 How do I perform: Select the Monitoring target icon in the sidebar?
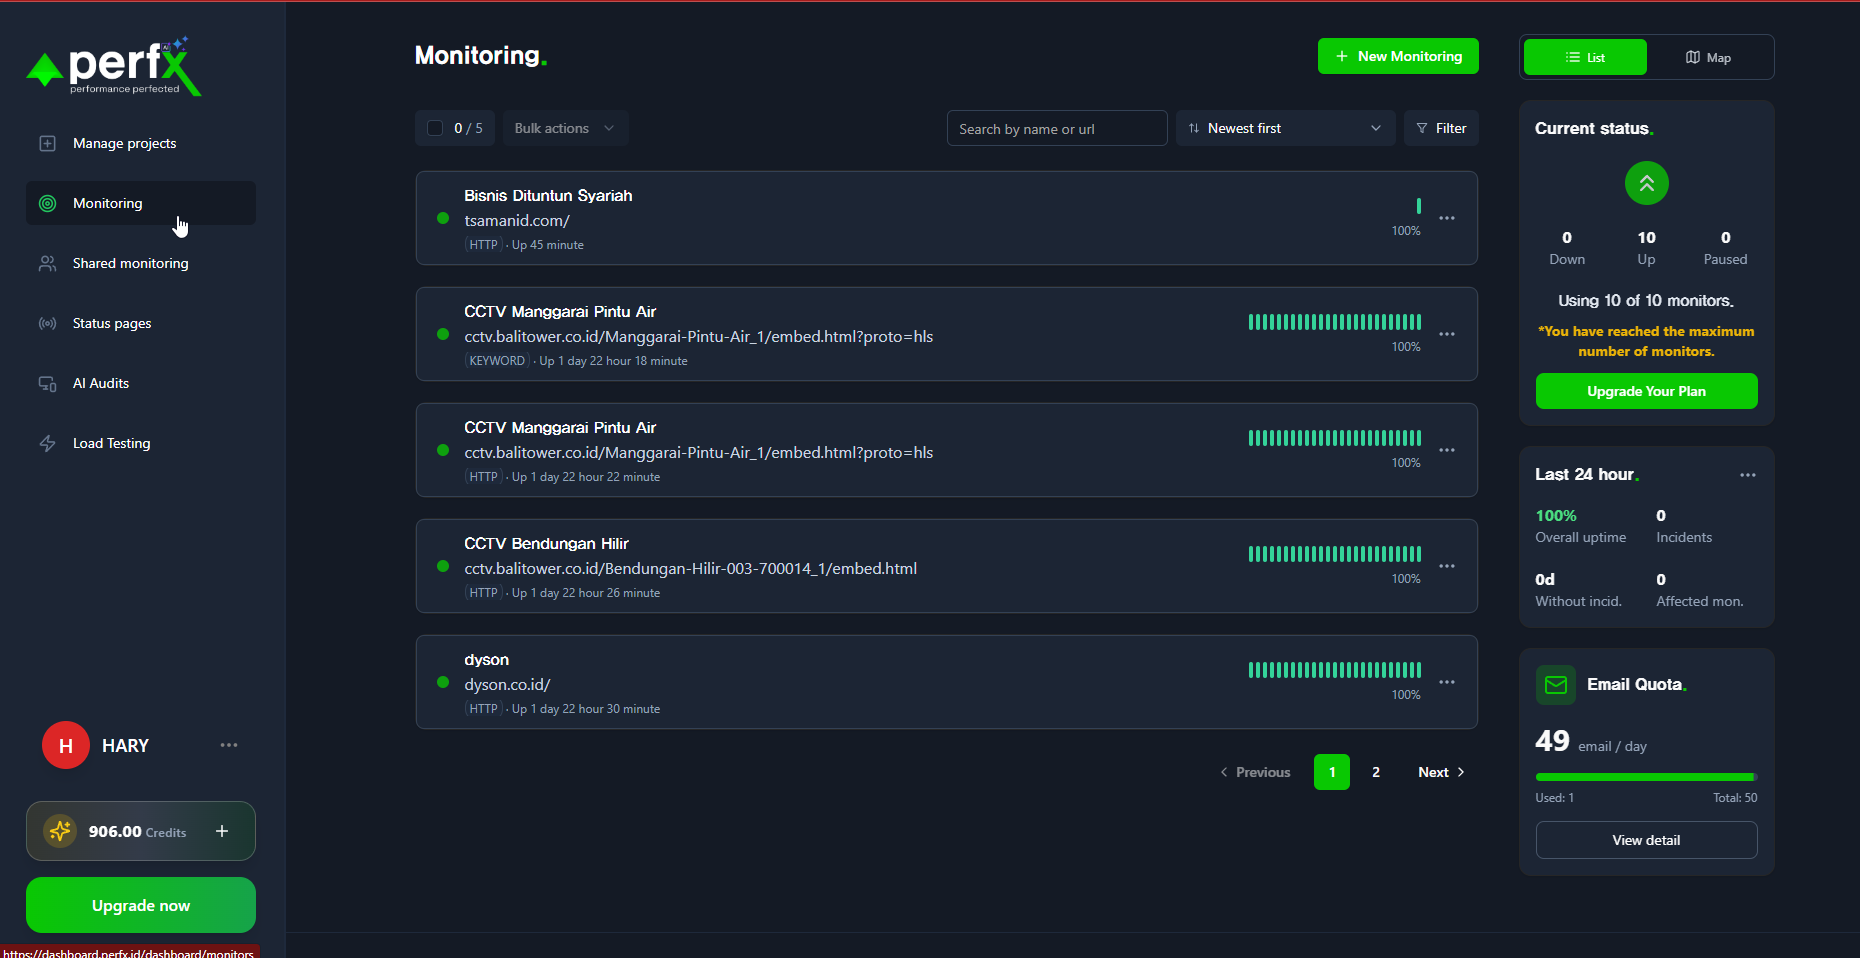[x=47, y=203]
